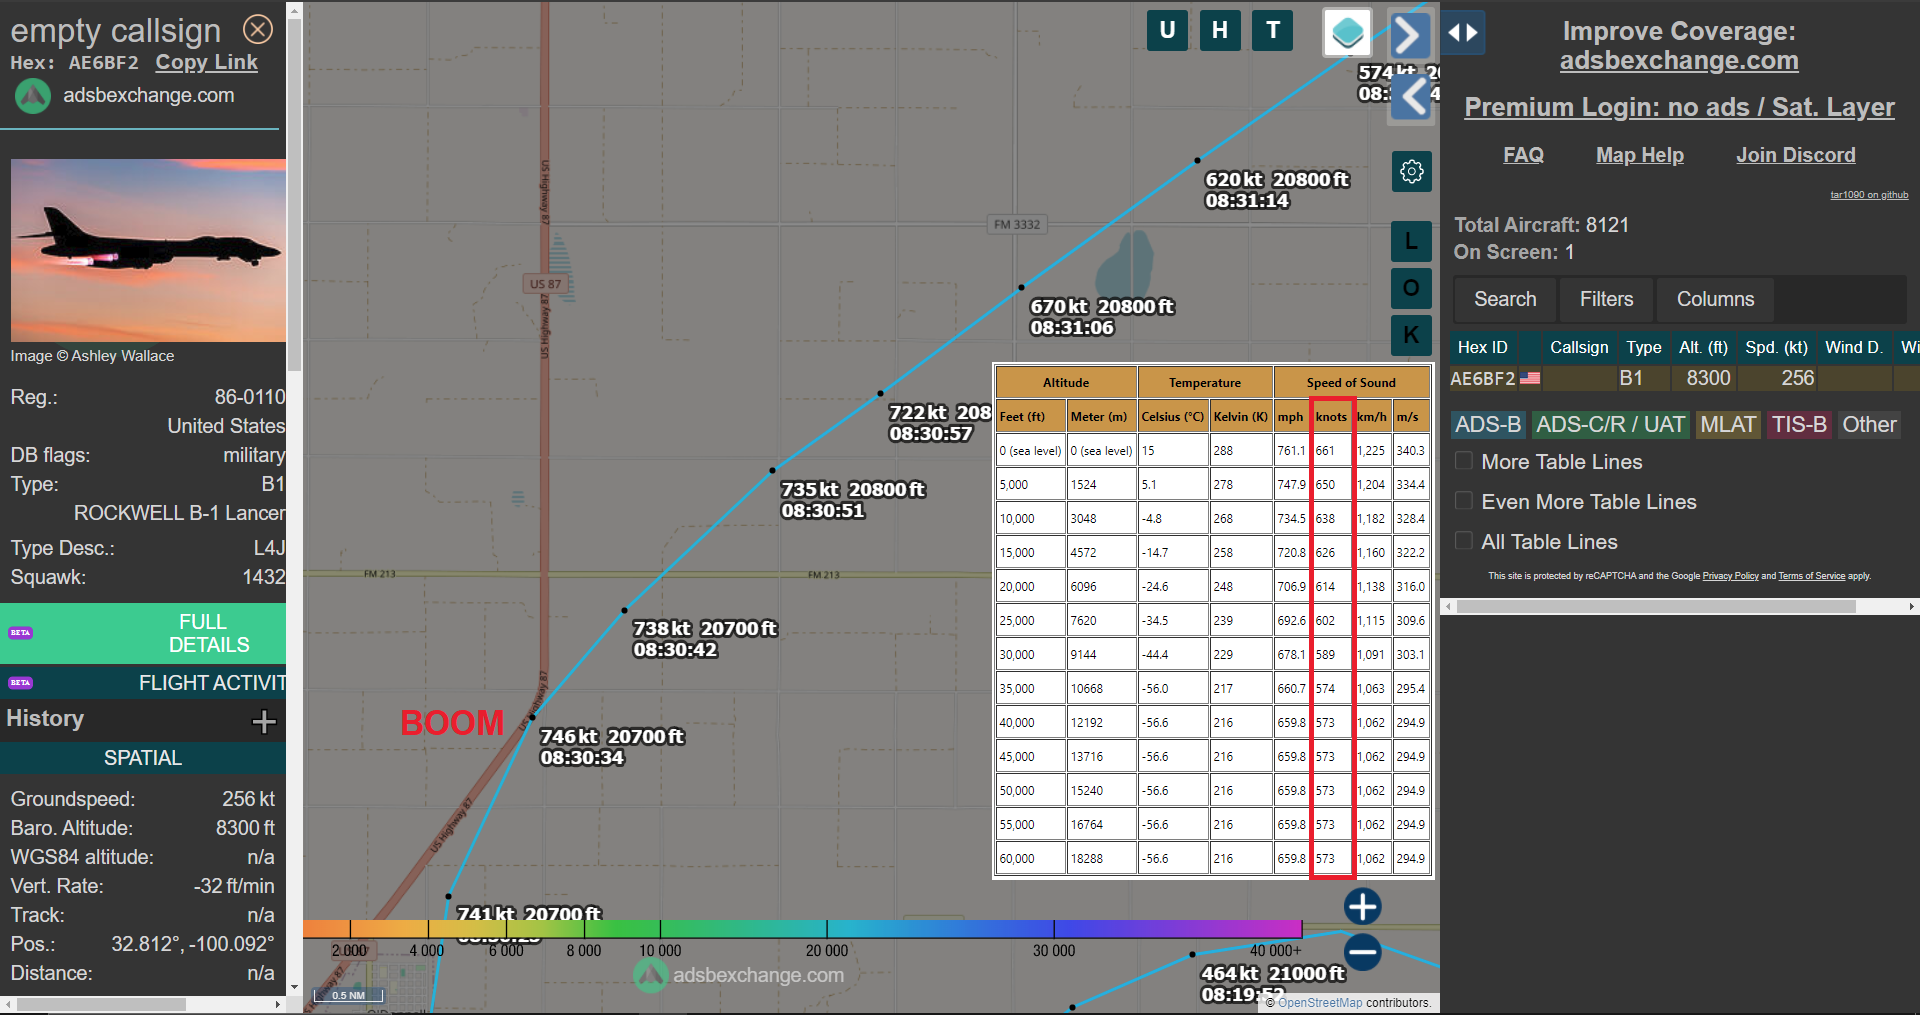The image size is (1920, 1015).
Task: Toggle ADS-B source filter
Action: tap(1488, 425)
